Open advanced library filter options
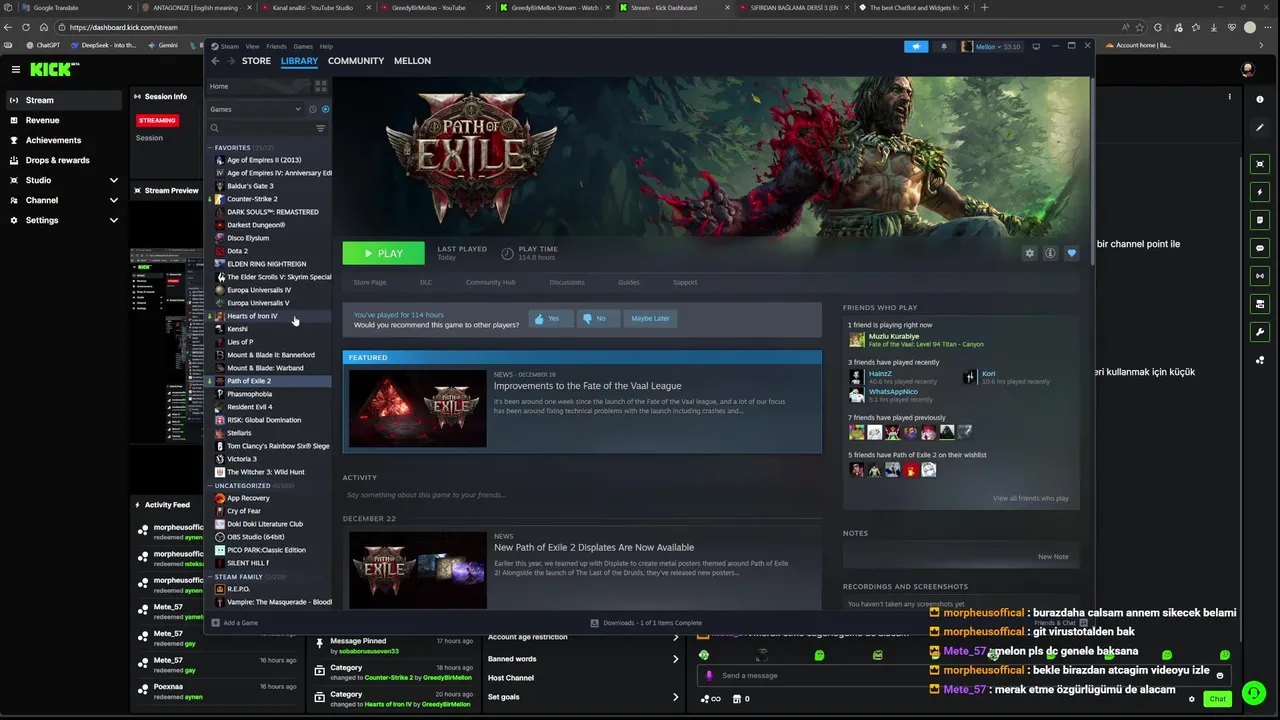Image resolution: width=1280 pixels, height=720 pixels. [321, 128]
